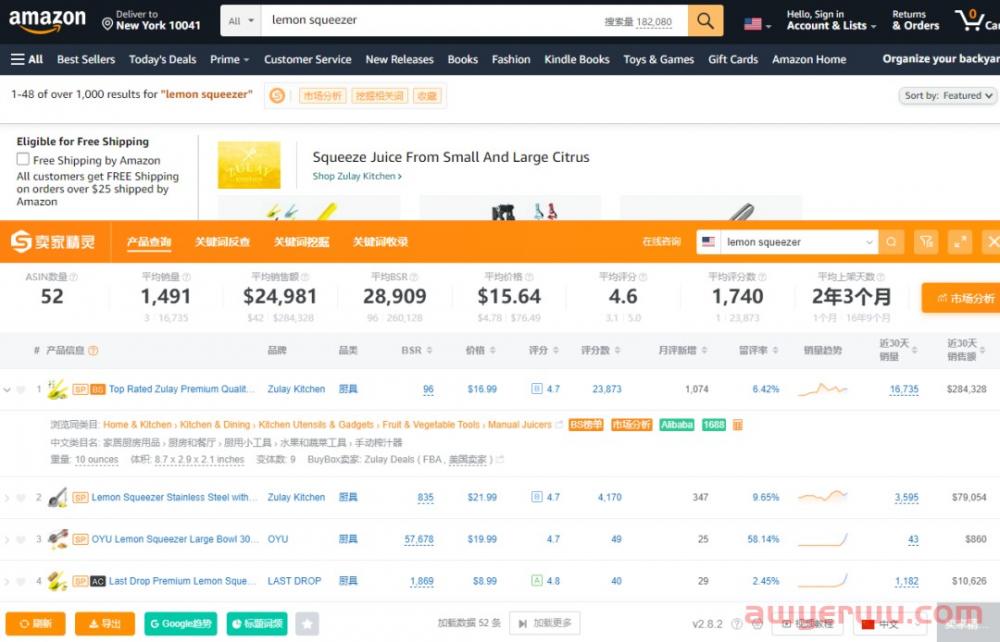Run the extension search magnifier icon
1000x642 pixels.
click(x=891, y=242)
